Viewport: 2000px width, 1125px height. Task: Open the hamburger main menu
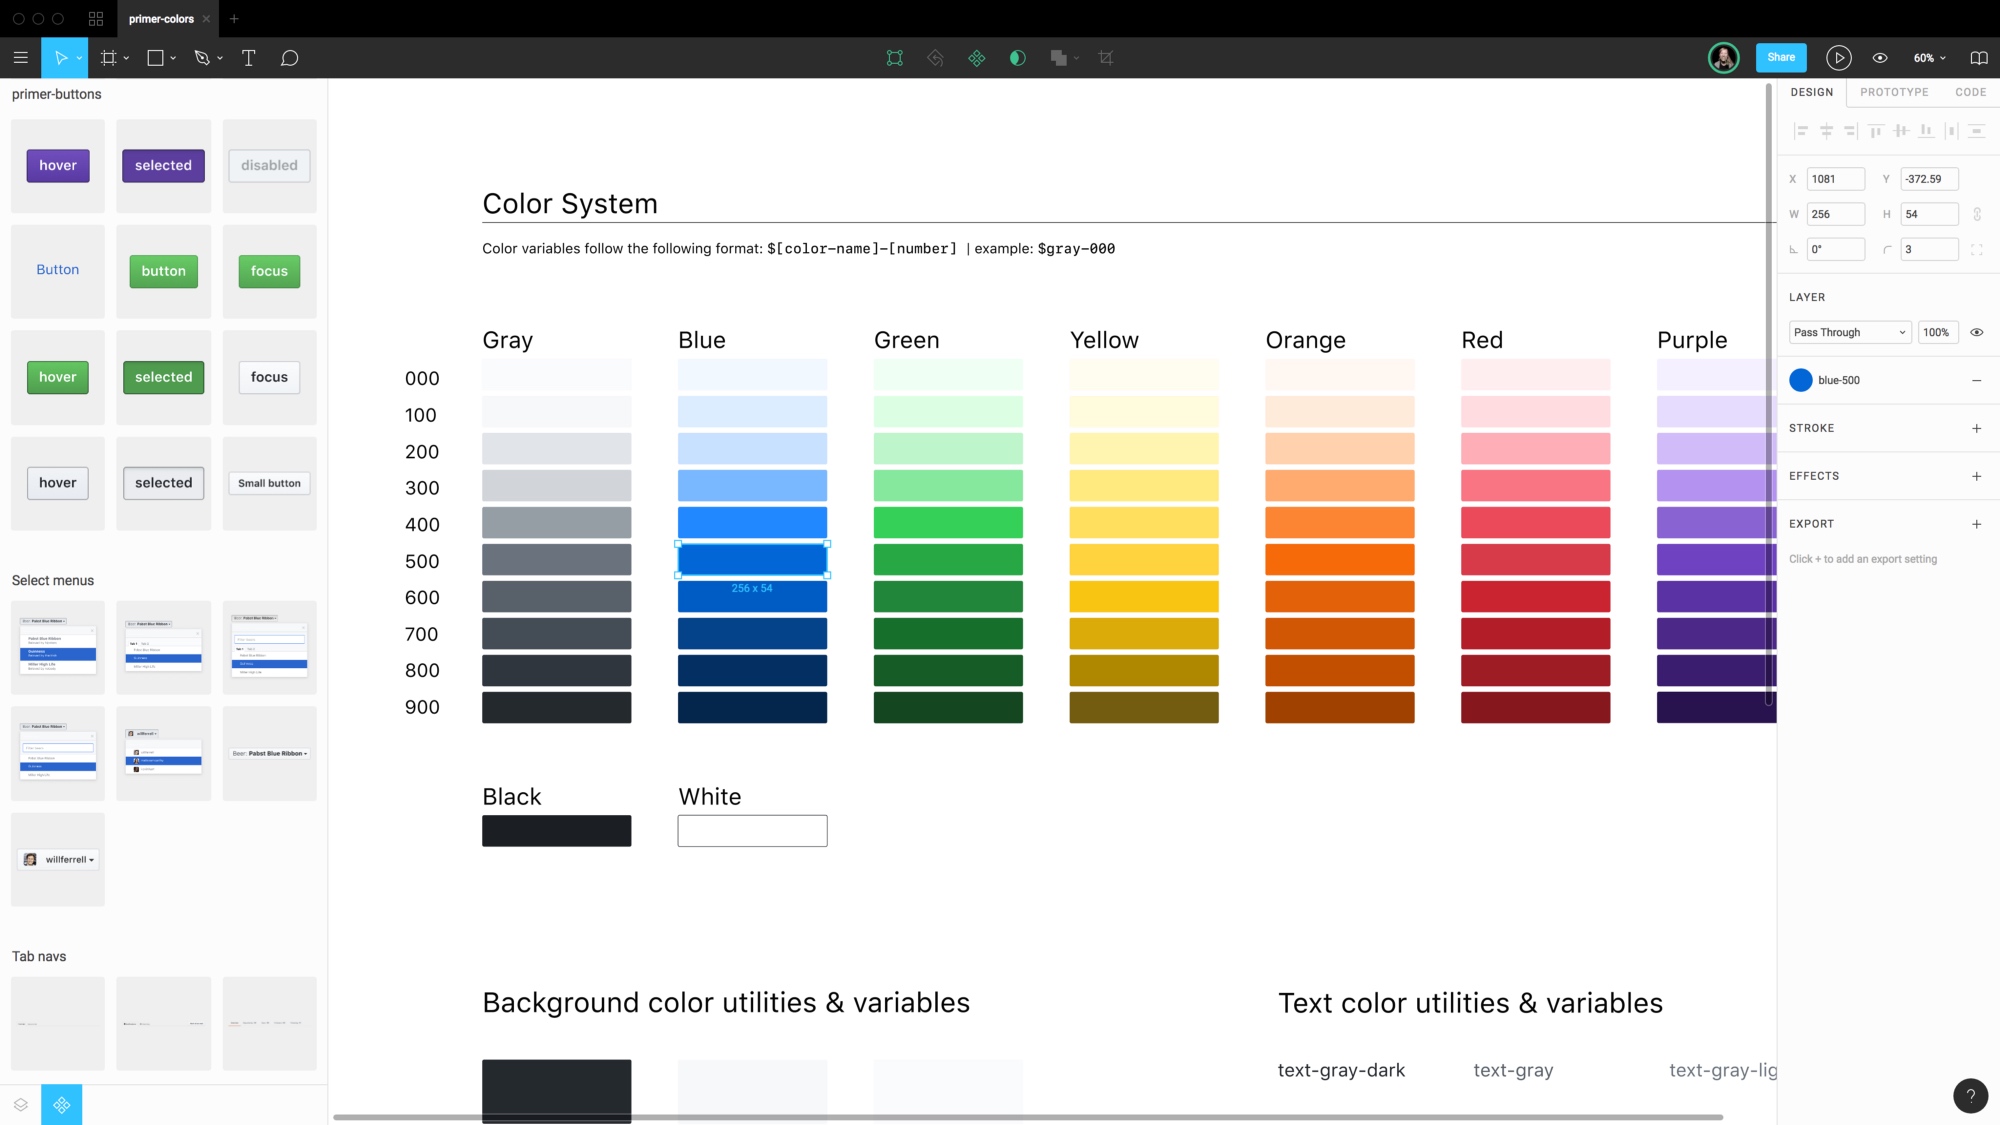coord(20,58)
